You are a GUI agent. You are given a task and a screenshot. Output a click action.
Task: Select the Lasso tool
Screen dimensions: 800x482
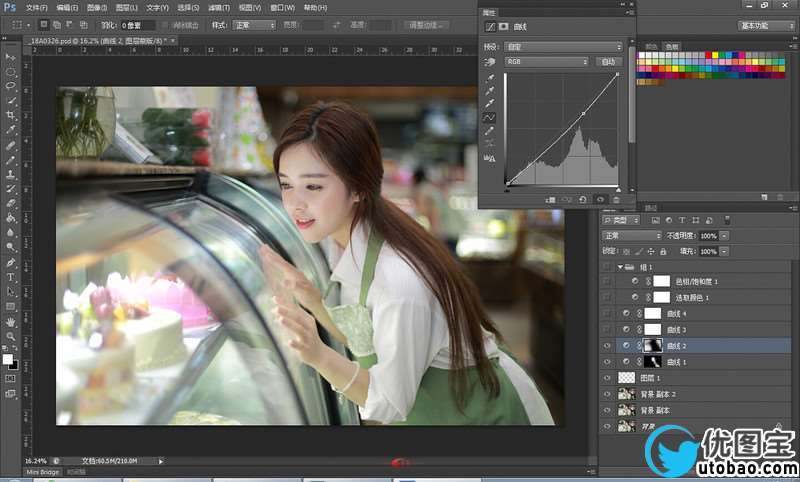(x=11, y=87)
